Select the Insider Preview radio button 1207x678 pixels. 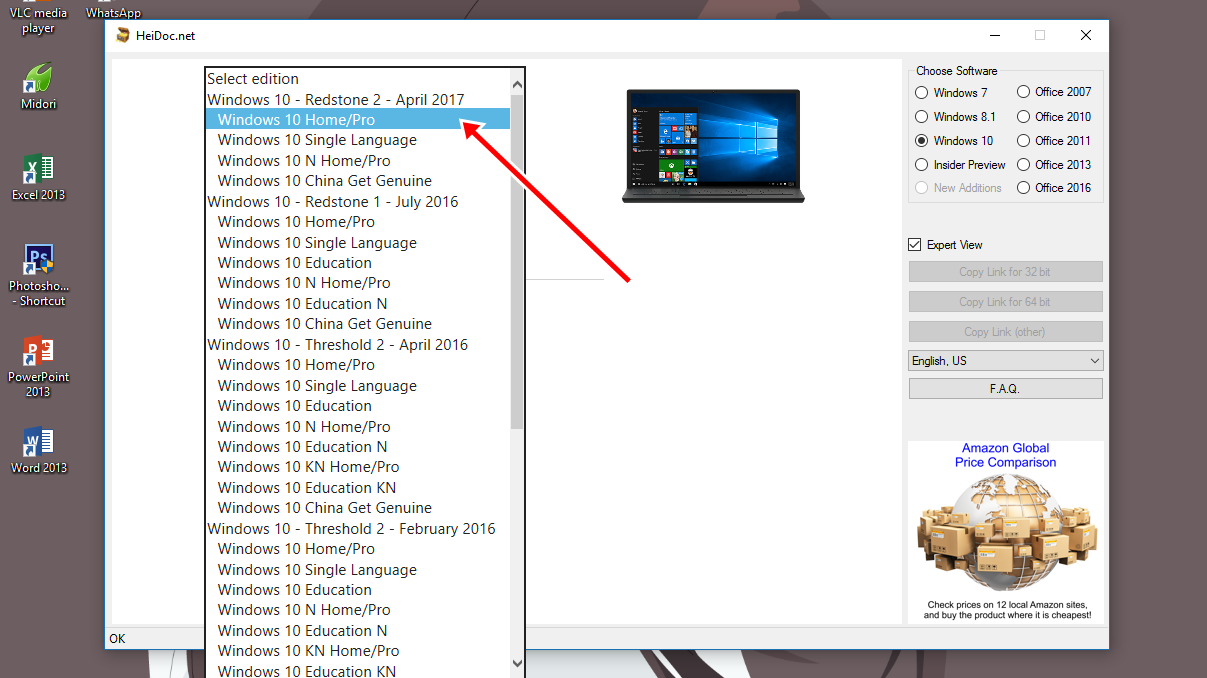tap(922, 165)
